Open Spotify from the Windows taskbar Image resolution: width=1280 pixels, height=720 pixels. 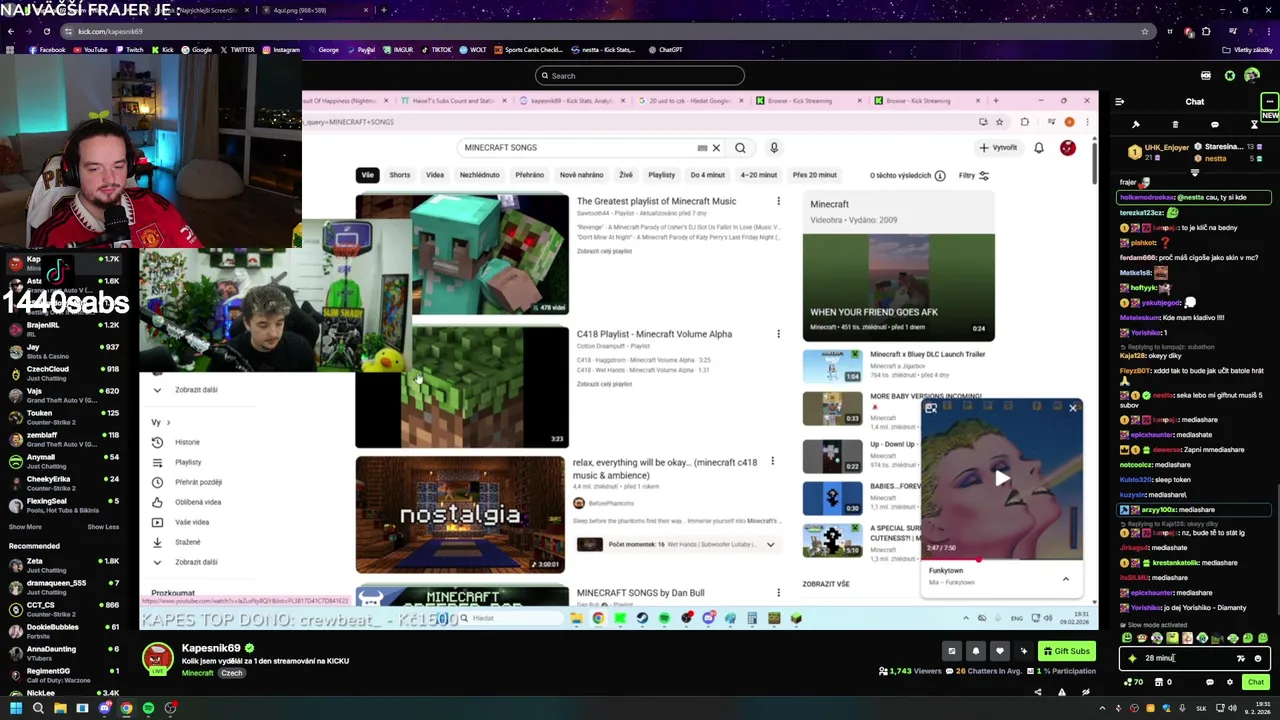click(148, 708)
